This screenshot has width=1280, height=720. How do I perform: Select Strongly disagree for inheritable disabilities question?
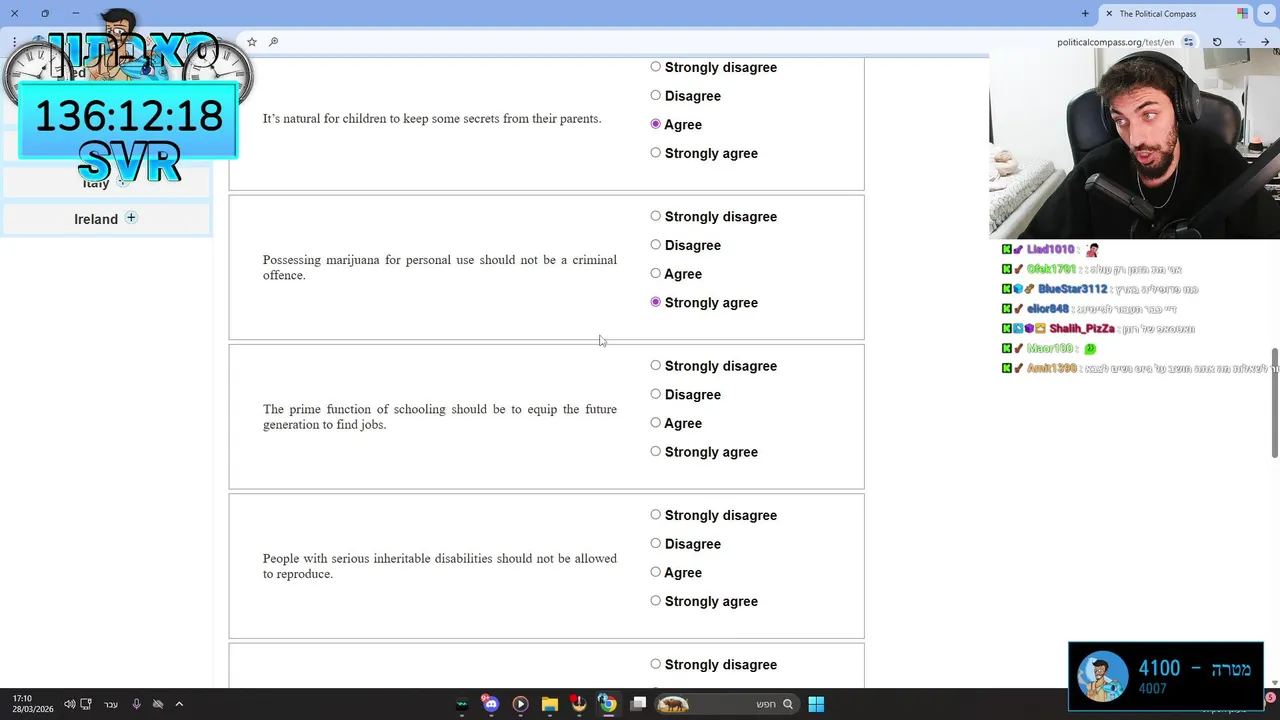point(655,515)
